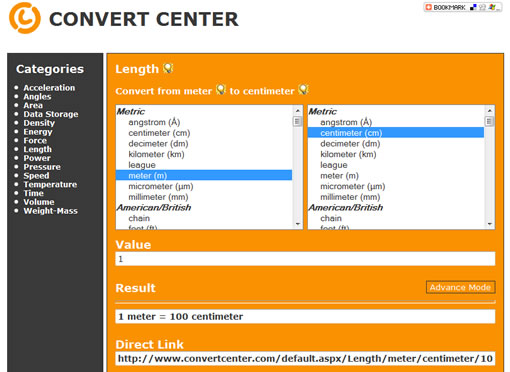
Task: Click the from list scroll down arrow
Action: pos(298,224)
